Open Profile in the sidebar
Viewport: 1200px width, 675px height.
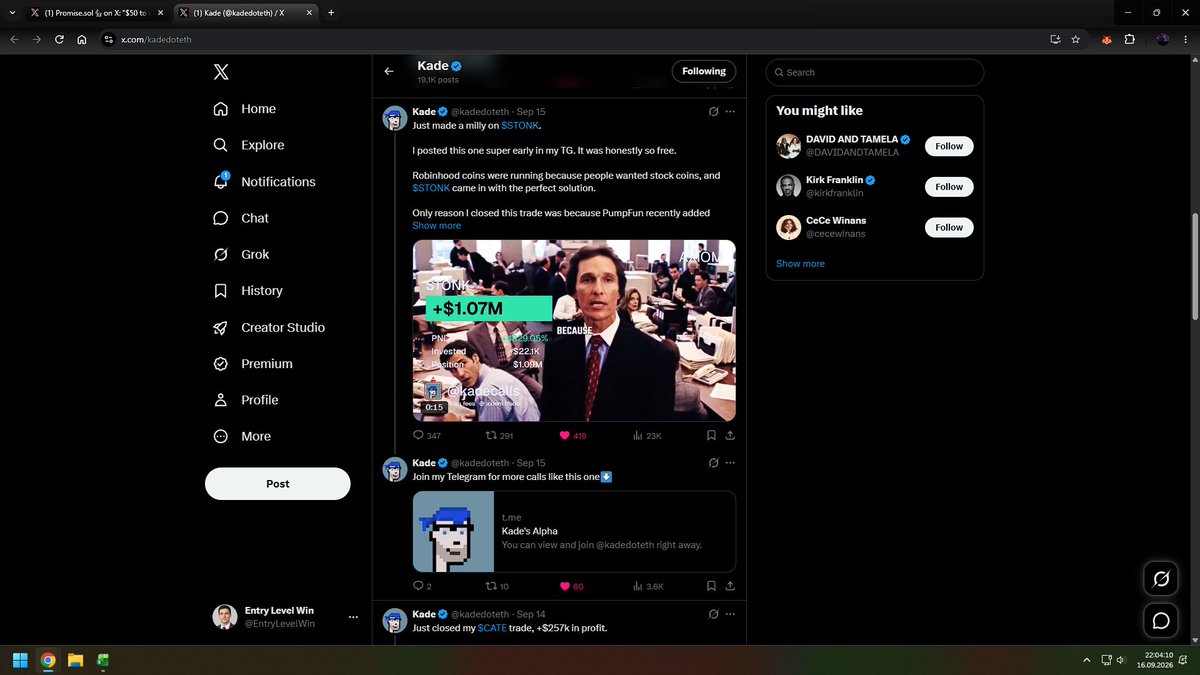click(246, 400)
